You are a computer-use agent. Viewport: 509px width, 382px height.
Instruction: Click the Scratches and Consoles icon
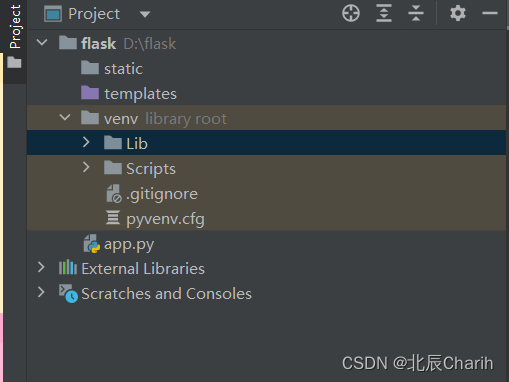pos(68,293)
